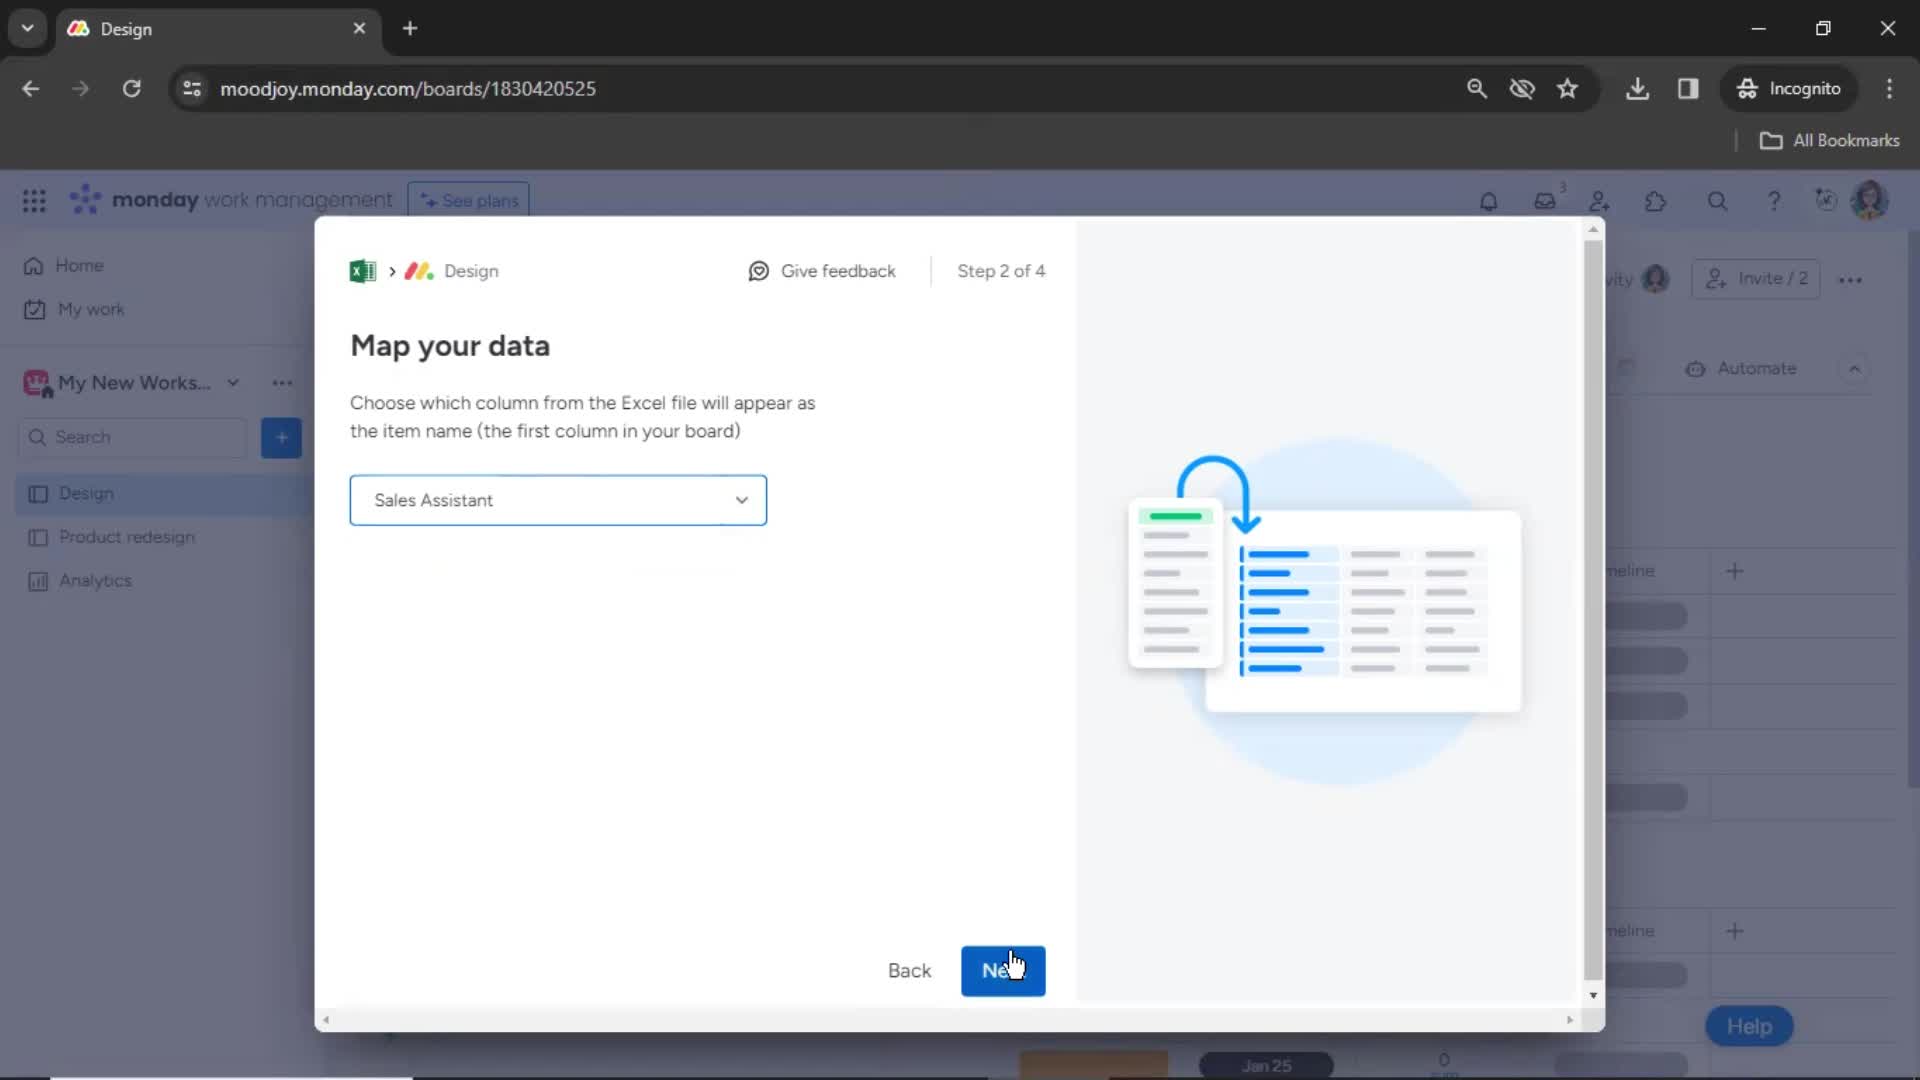
Task: Click the Design breadcrumb label
Action: (471, 271)
